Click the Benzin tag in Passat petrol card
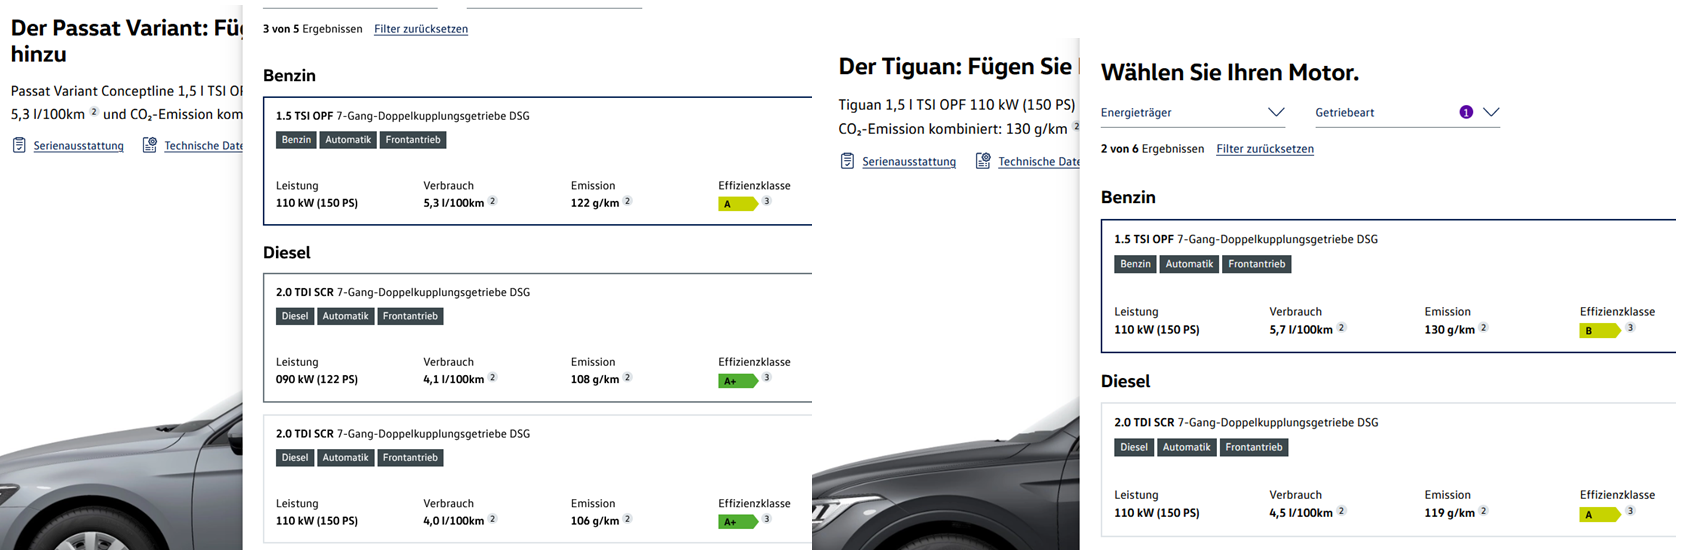 coord(296,140)
